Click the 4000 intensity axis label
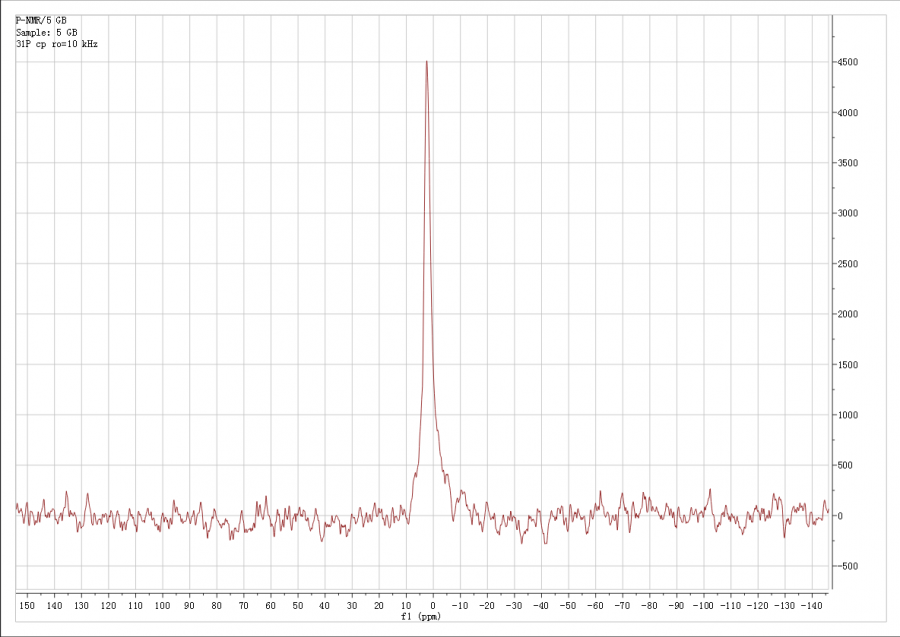Image resolution: width=900 pixels, height=637 pixels. 848,112
